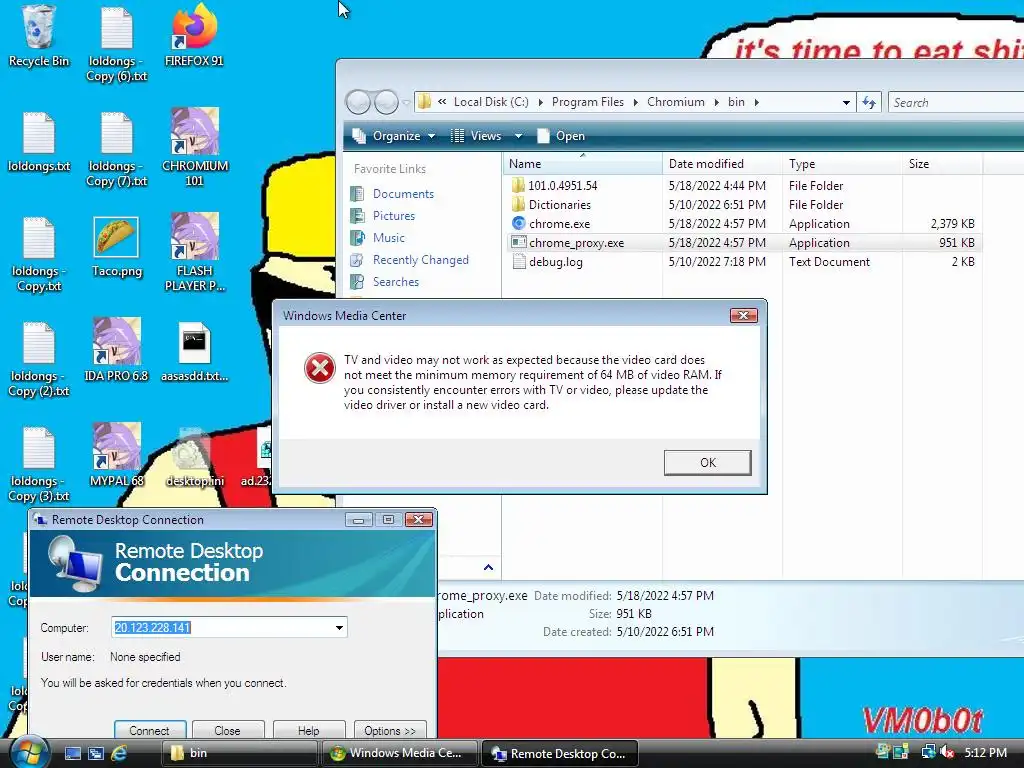Select loldongs - Copy (6).txt on desktop
The height and width of the screenshot is (768, 1024).
tap(116, 44)
